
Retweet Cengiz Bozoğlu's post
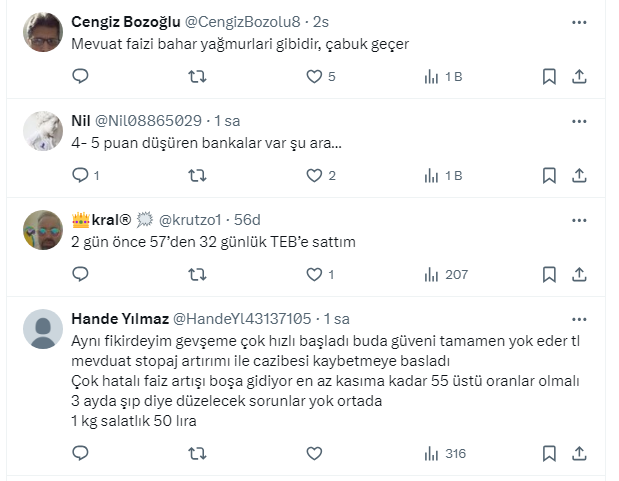pyautogui.click(x=198, y=76)
